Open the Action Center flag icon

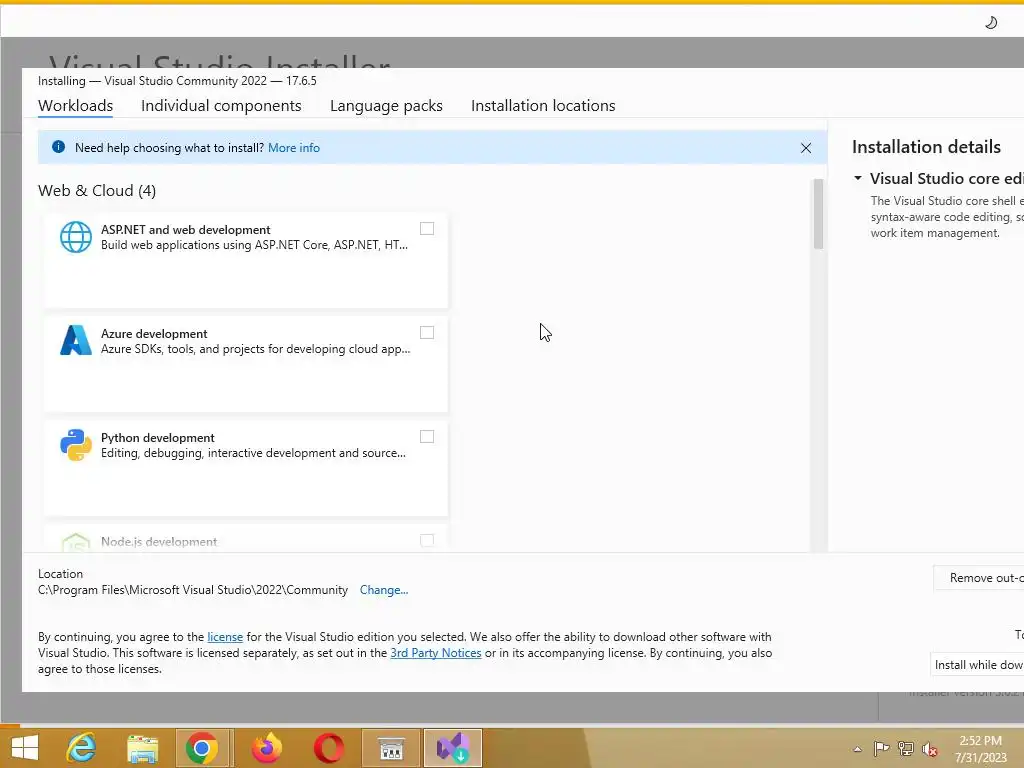[881, 748]
